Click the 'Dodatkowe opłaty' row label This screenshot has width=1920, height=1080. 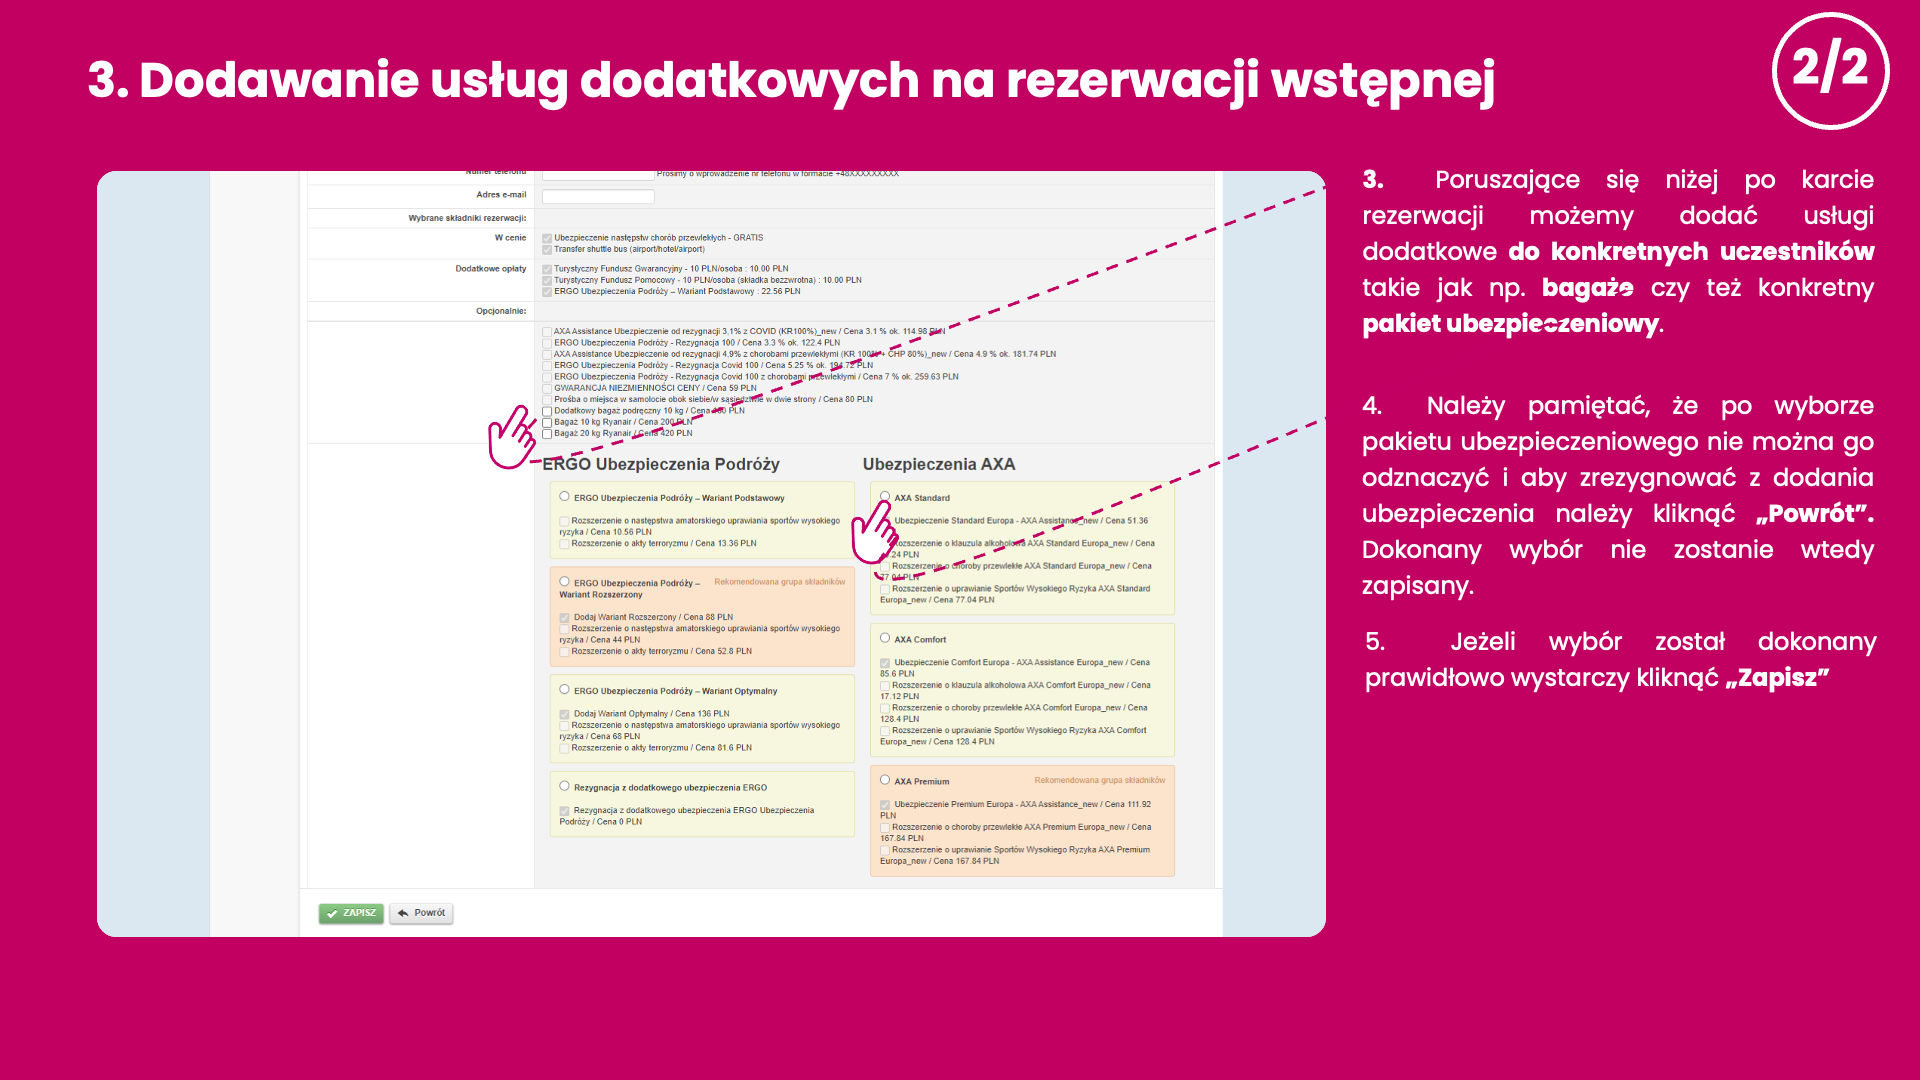coord(491,269)
